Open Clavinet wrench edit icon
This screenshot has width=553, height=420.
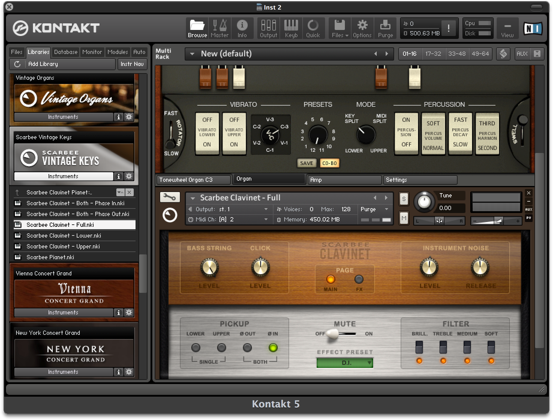point(170,197)
